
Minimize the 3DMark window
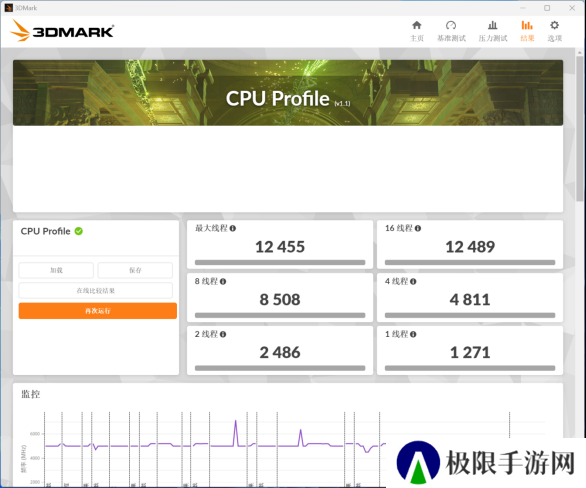tap(522, 8)
